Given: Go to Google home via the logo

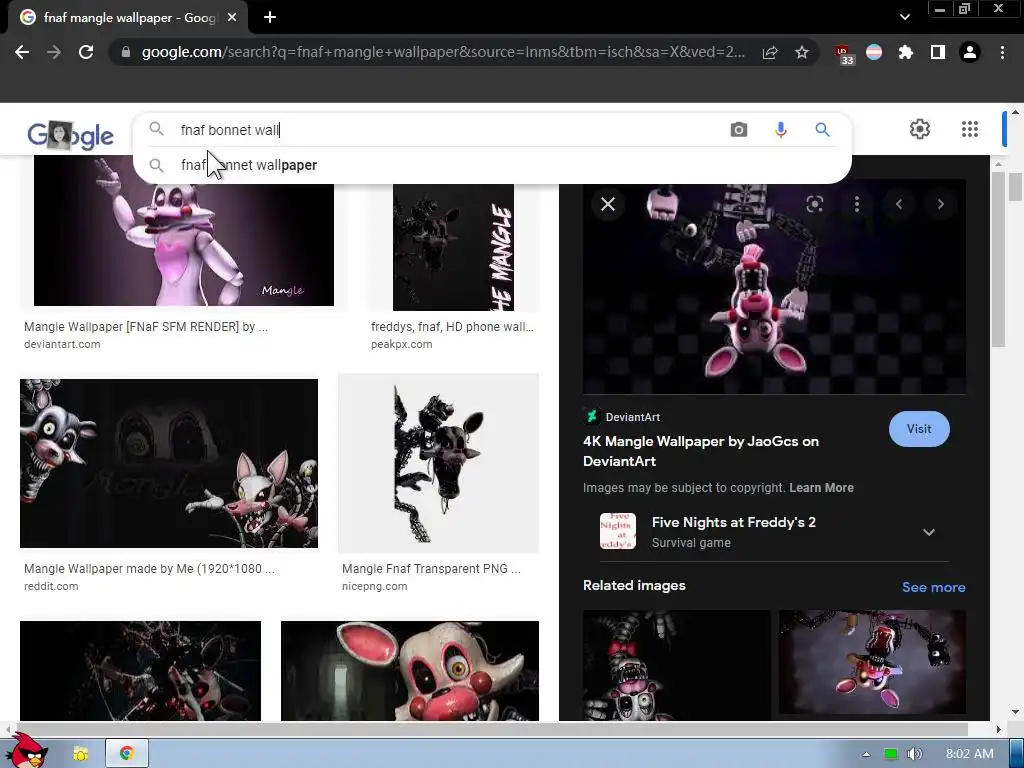Looking at the screenshot, I should click(x=71, y=135).
